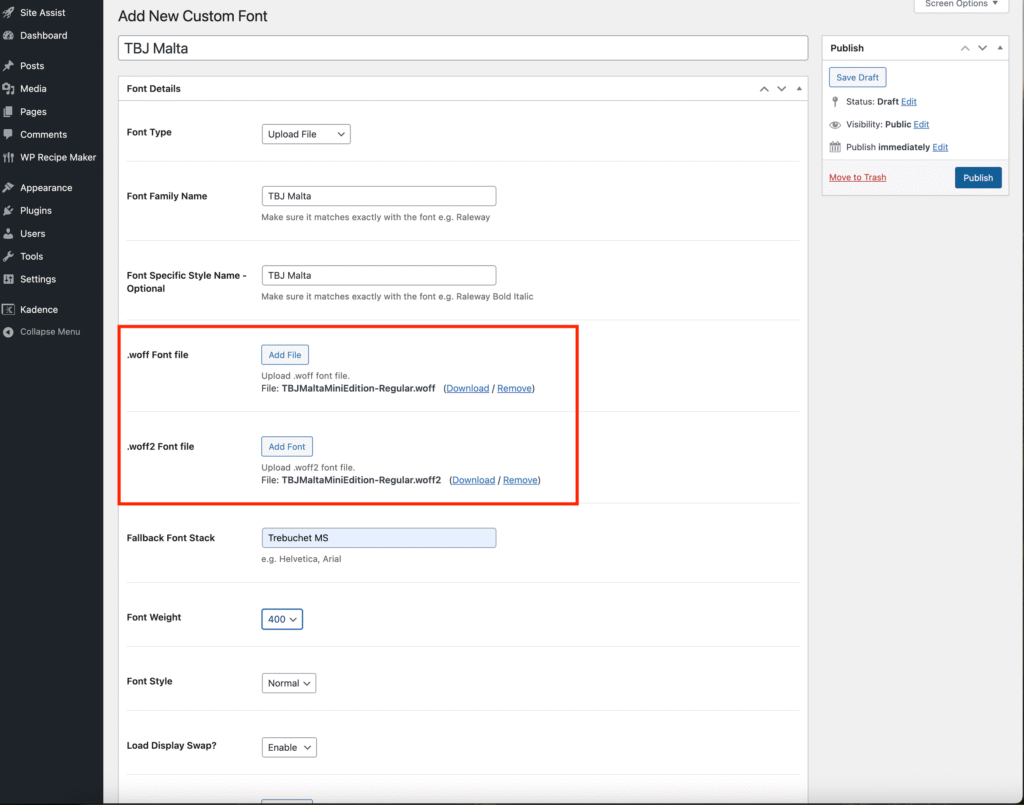Open the Font Type dropdown
This screenshot has height=805, width=1024.
(305, 134)
